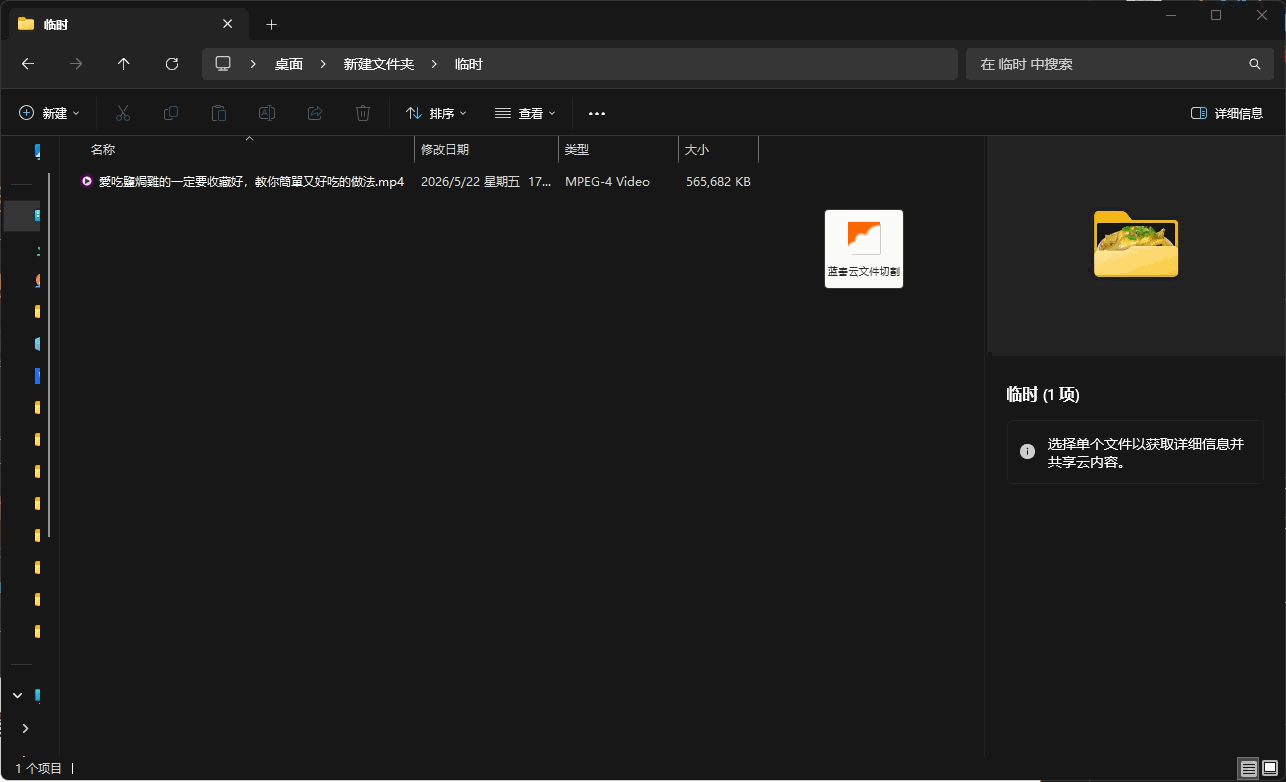Click the Paste clipboard icon
The image size is (1286, 782).
pyautogui.click(x=219, y=113)
